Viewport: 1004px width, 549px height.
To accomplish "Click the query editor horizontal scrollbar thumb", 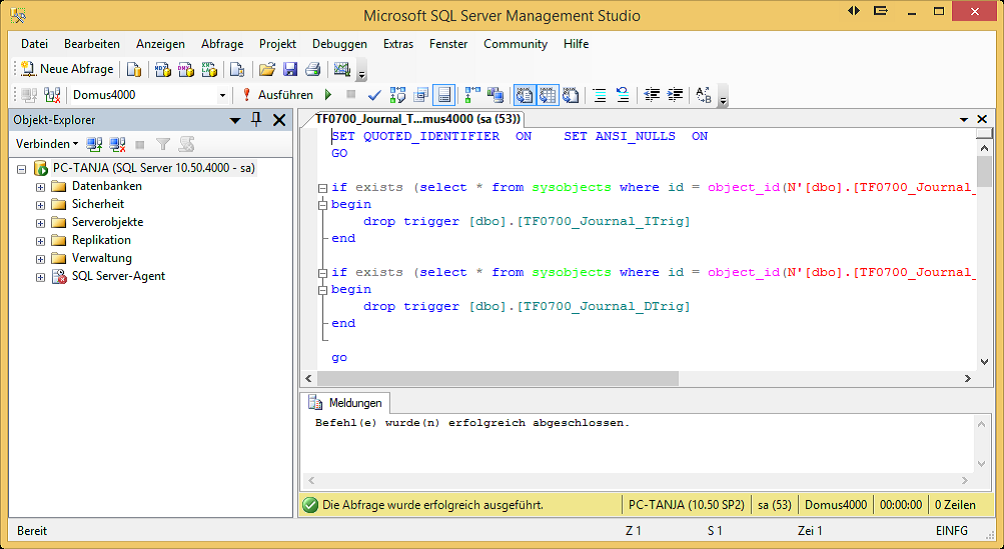I will click(498, 379).
